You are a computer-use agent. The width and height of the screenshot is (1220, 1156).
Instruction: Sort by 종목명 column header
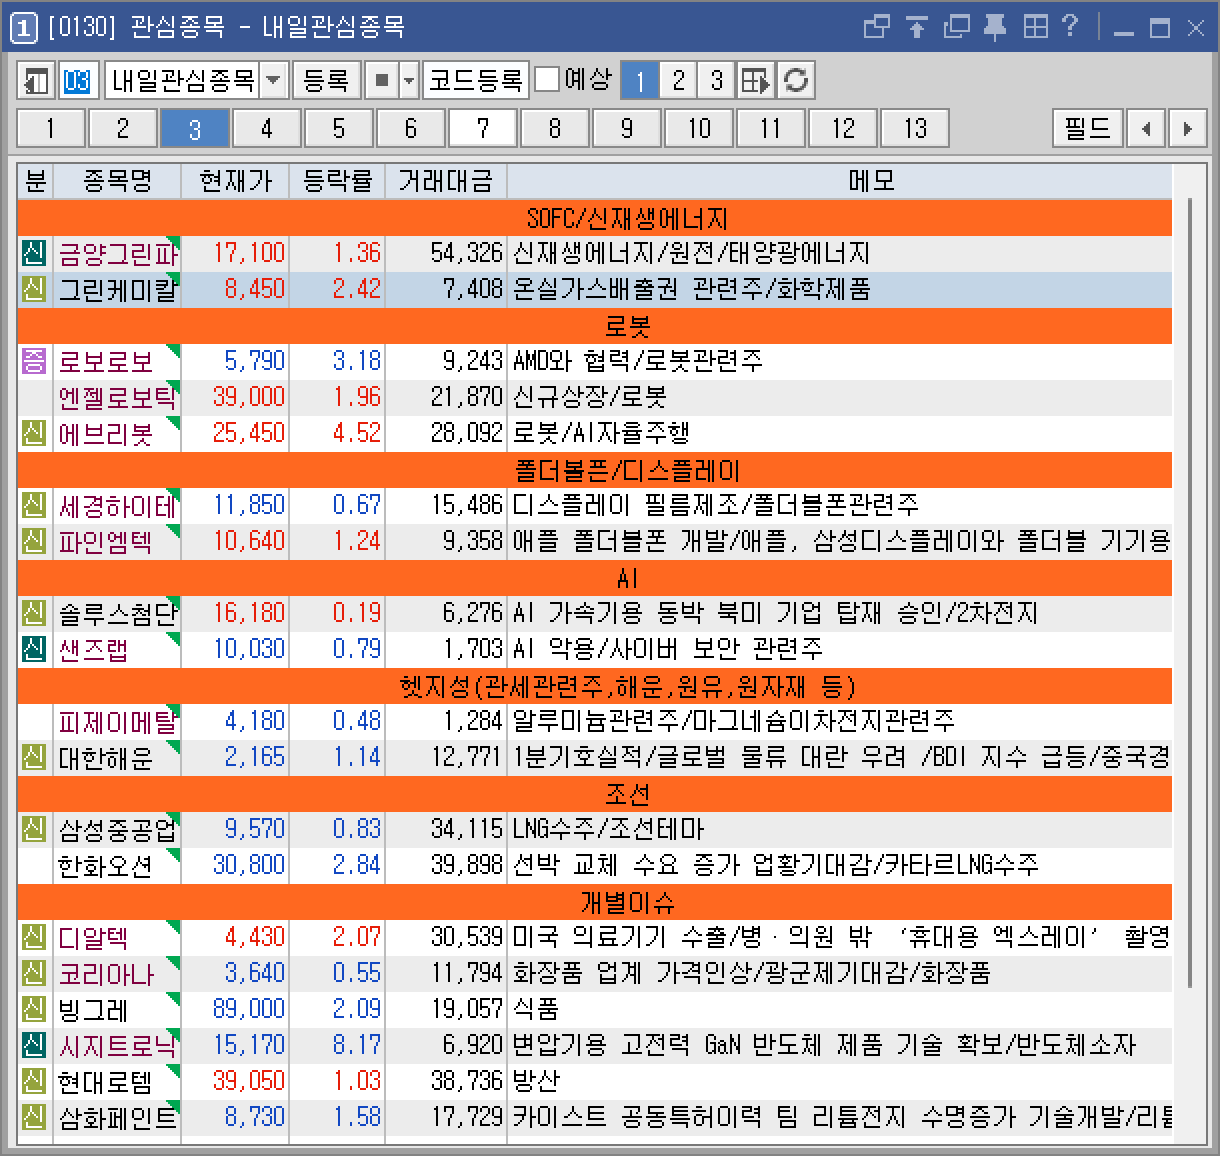tap(117, 181)
